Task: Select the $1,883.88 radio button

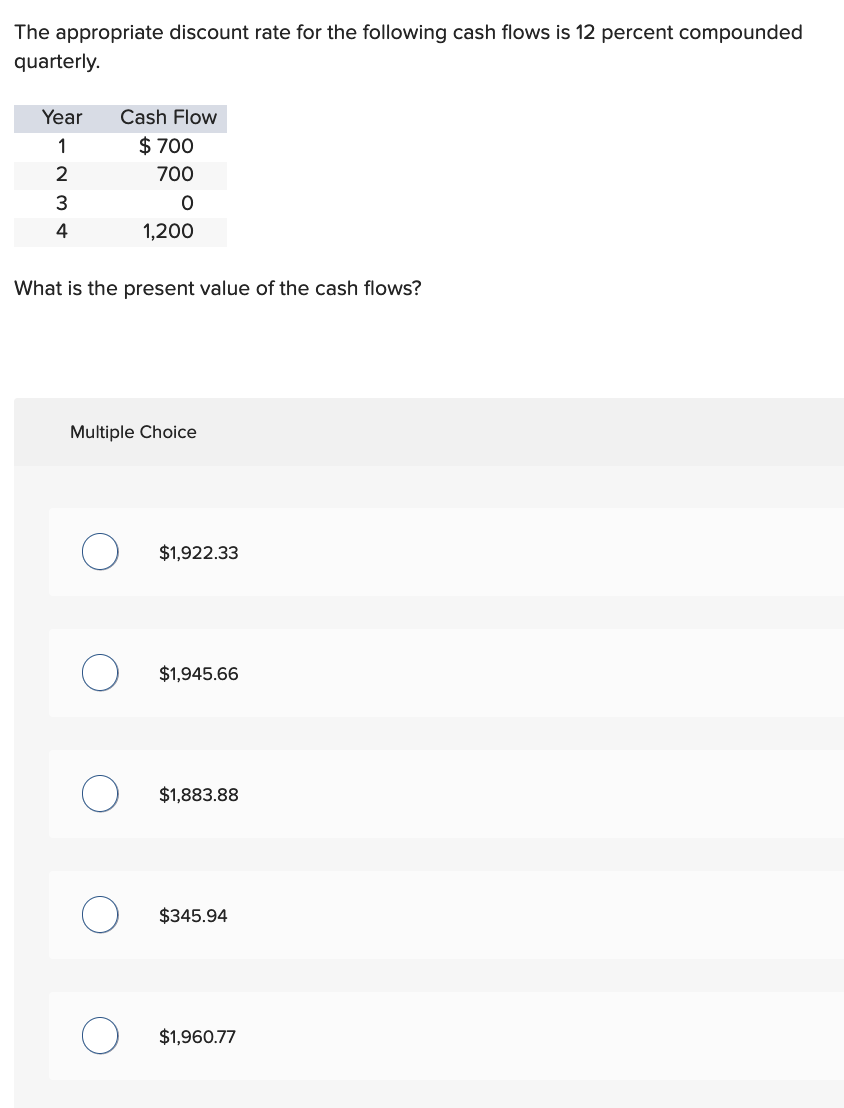Action: 99,793
